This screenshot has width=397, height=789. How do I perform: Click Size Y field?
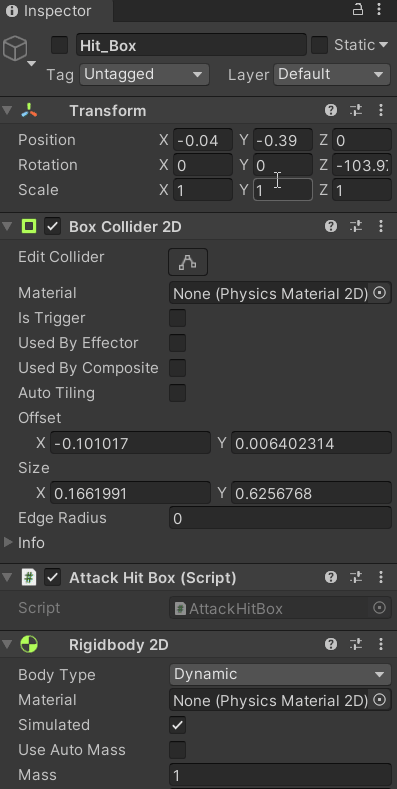[311, 493]
